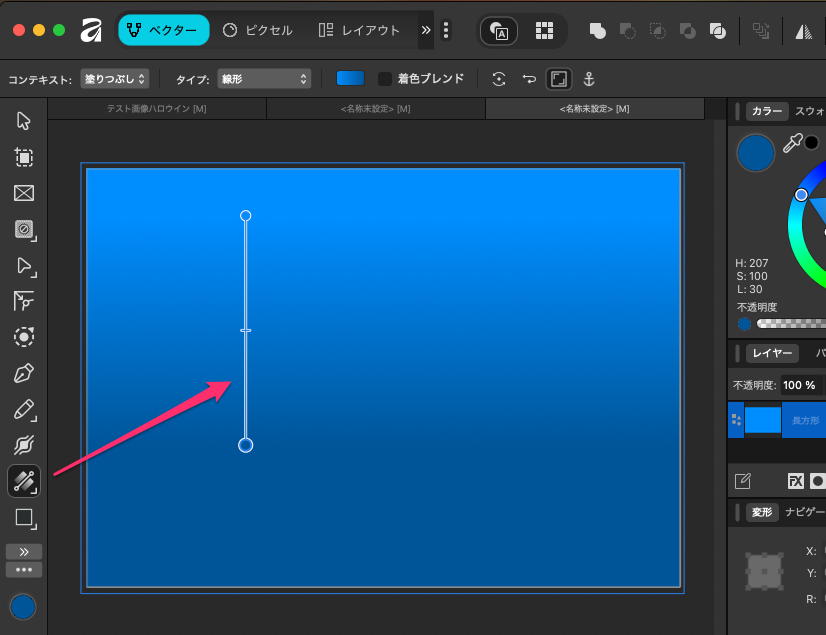Click the eyedropper color picker icon
Screen dimensions: 826x635
pos(792,145)
